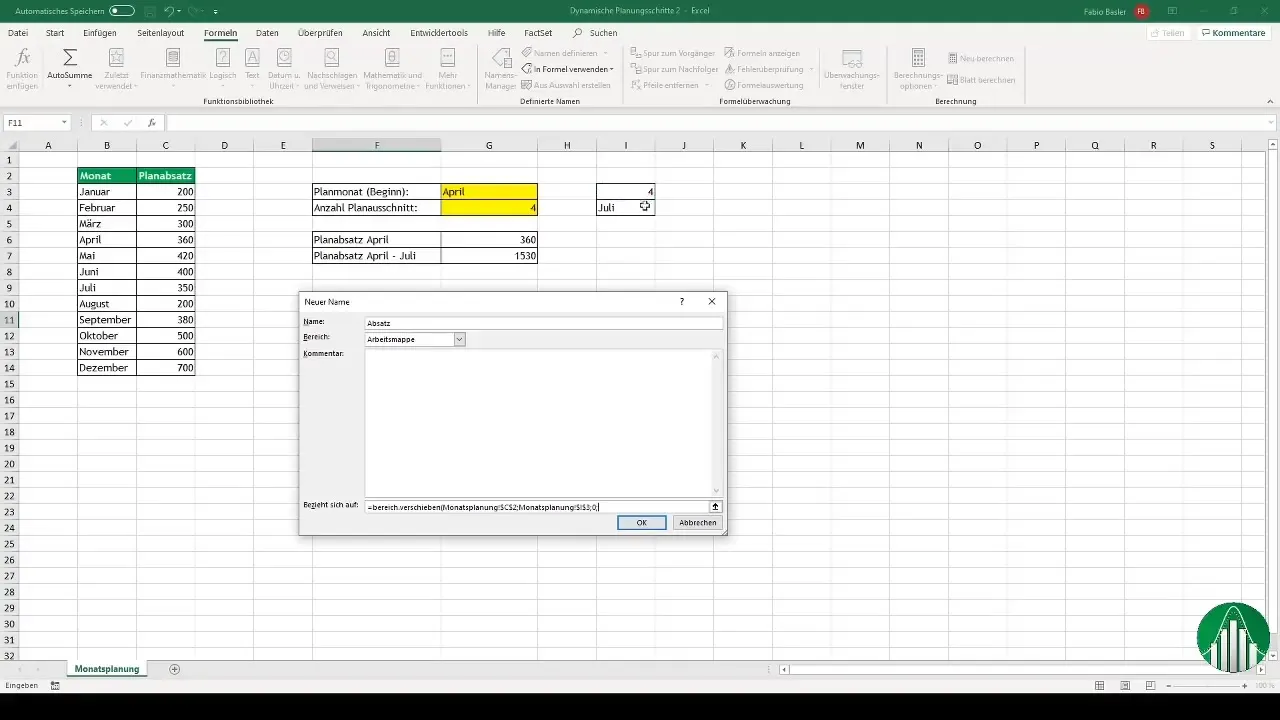The width and height of the screenshot is (1280, 720).
Task: Select the Monatsplanung sheet tab
Action: pyautogui.click(x=107, y=668)
